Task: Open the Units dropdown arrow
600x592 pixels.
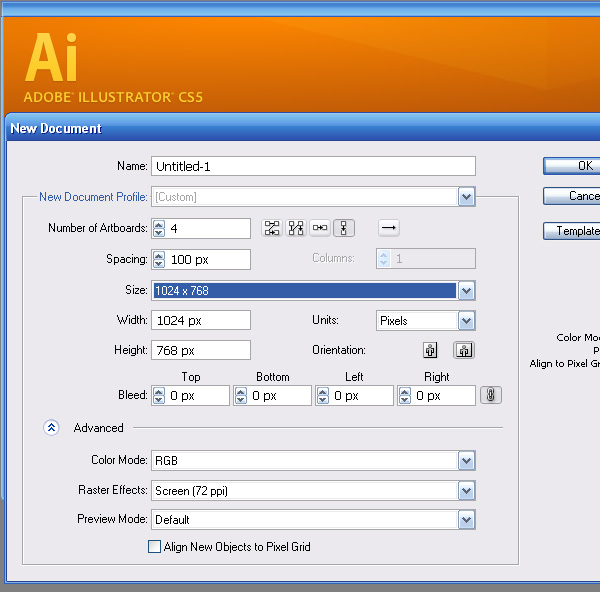Action: point(466,321)
